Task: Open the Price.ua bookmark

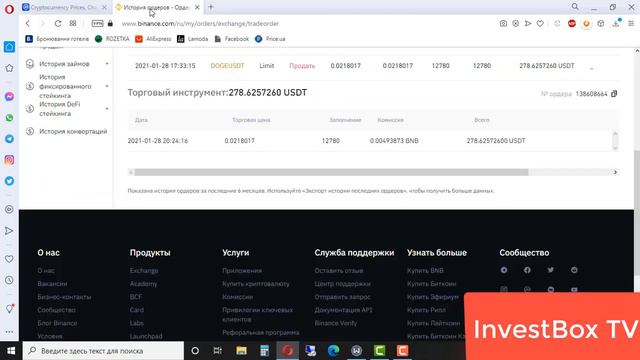Action: point(270,39)
